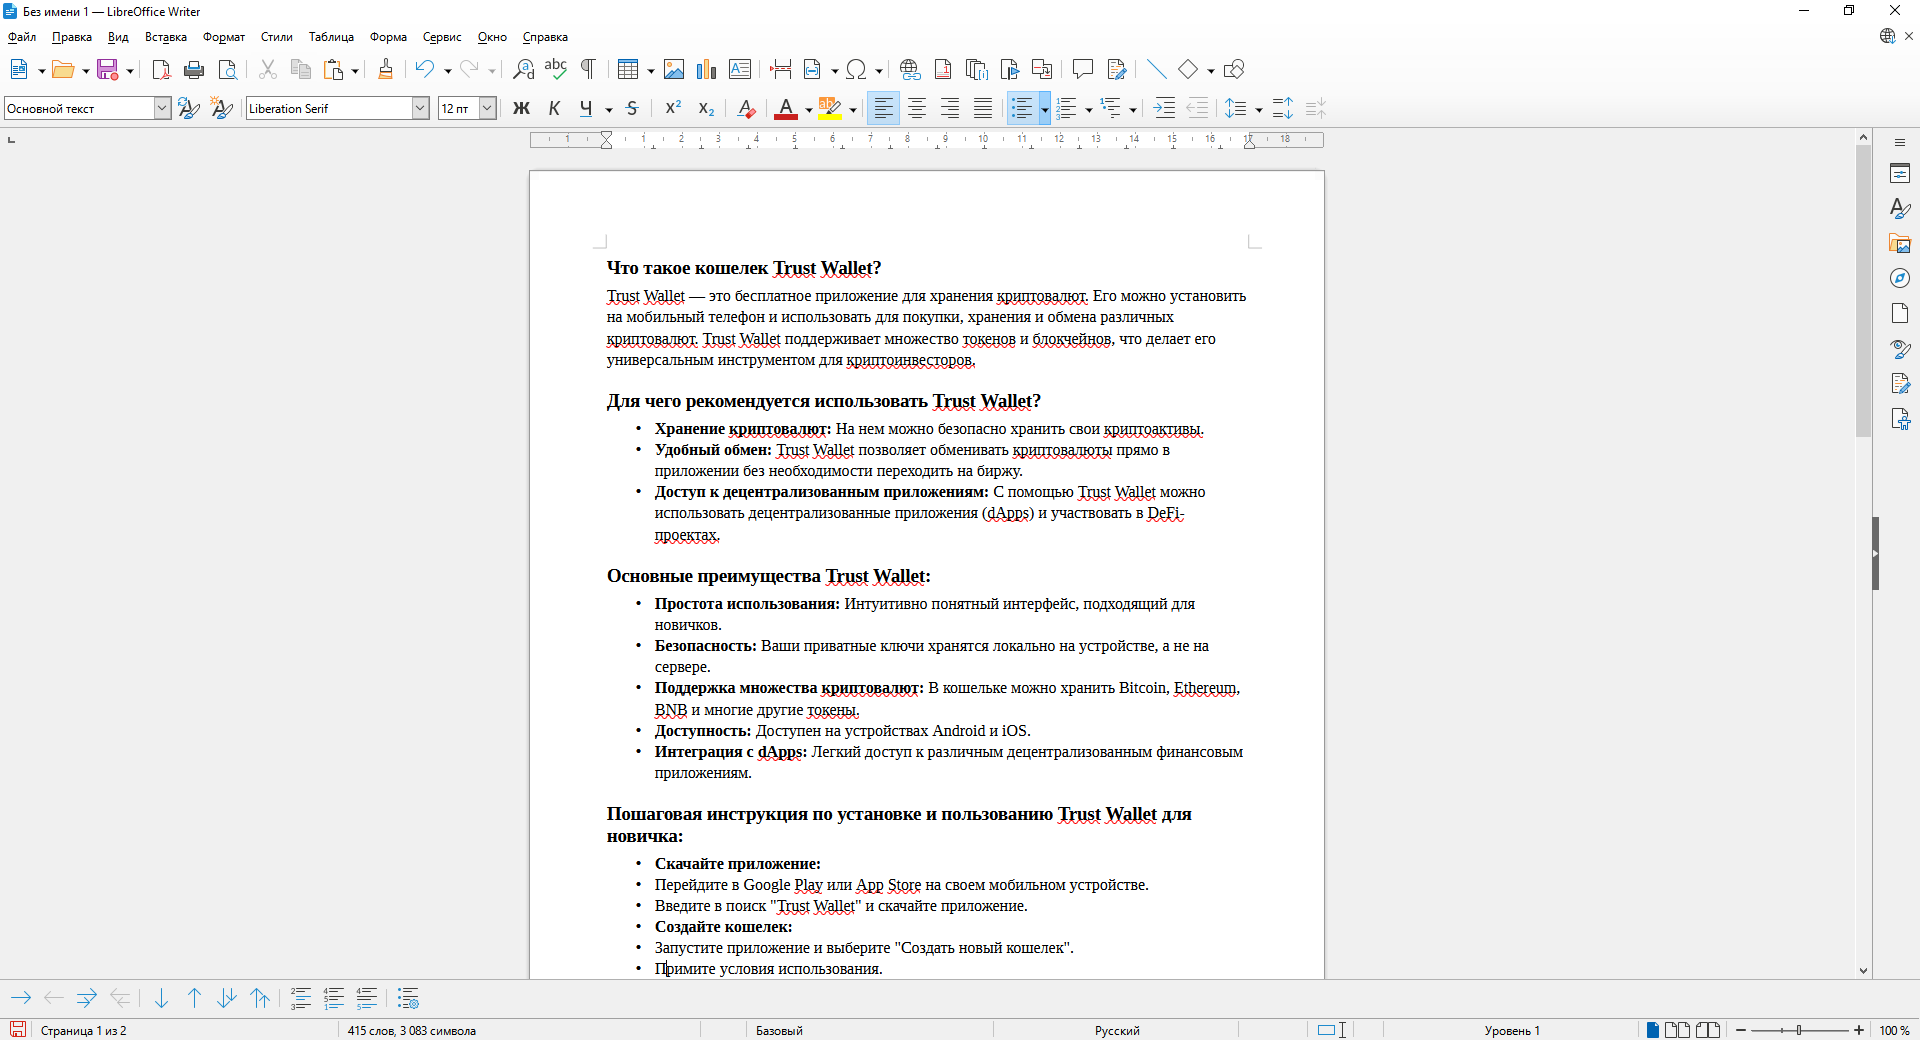Click the zoom slider in status bar
The width and height of the screenshot is (1920, 1040).
coord(1799,1030)
